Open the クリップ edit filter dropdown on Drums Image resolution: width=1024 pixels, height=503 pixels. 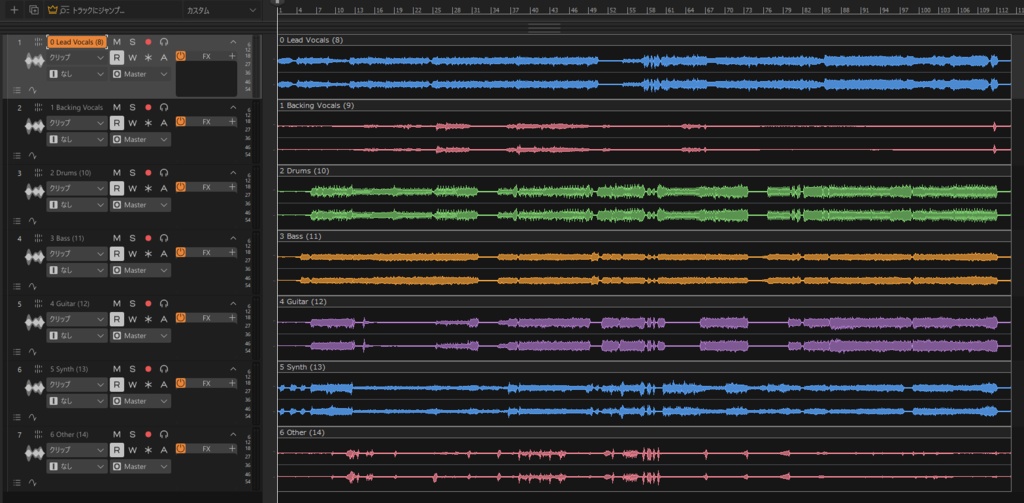pos(76,188)
